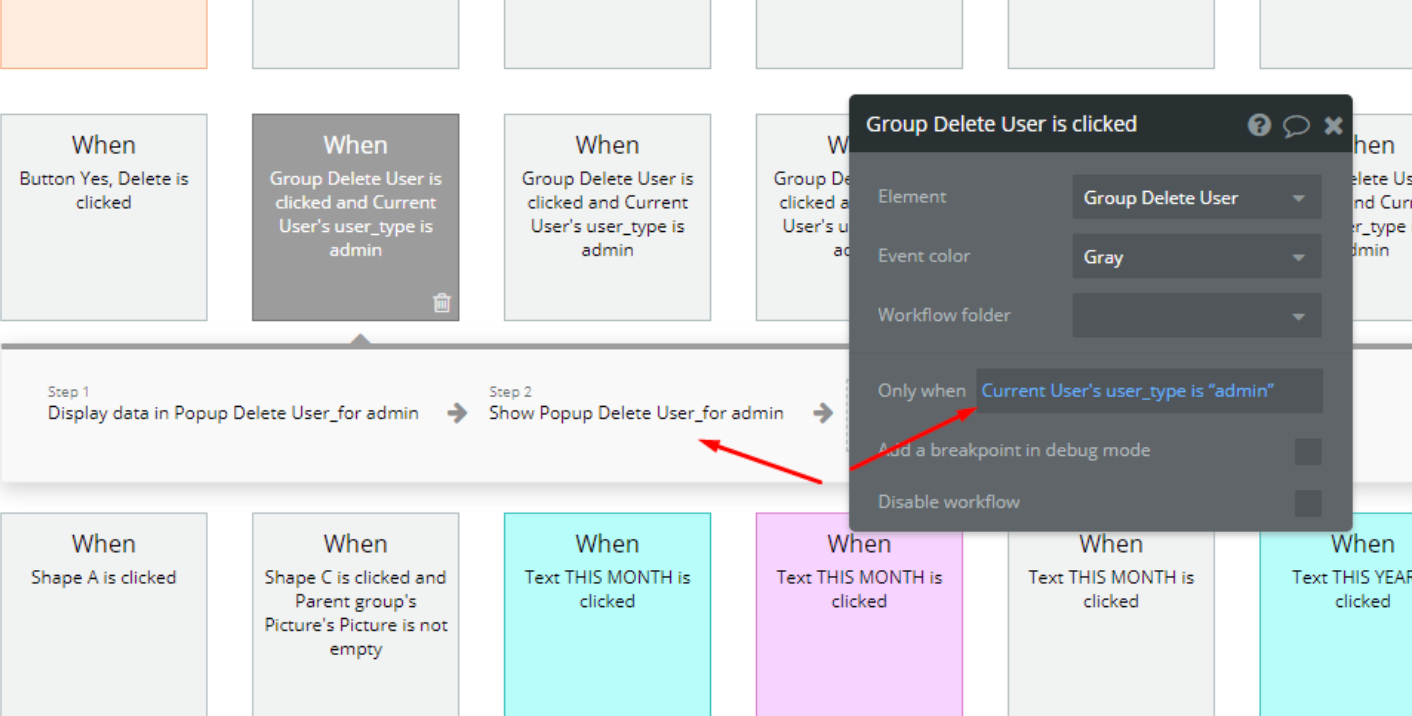Open the Element dropdown showing Group Delete User
Viewport: 1412px width, 716px height.
tap(1196, 198)
